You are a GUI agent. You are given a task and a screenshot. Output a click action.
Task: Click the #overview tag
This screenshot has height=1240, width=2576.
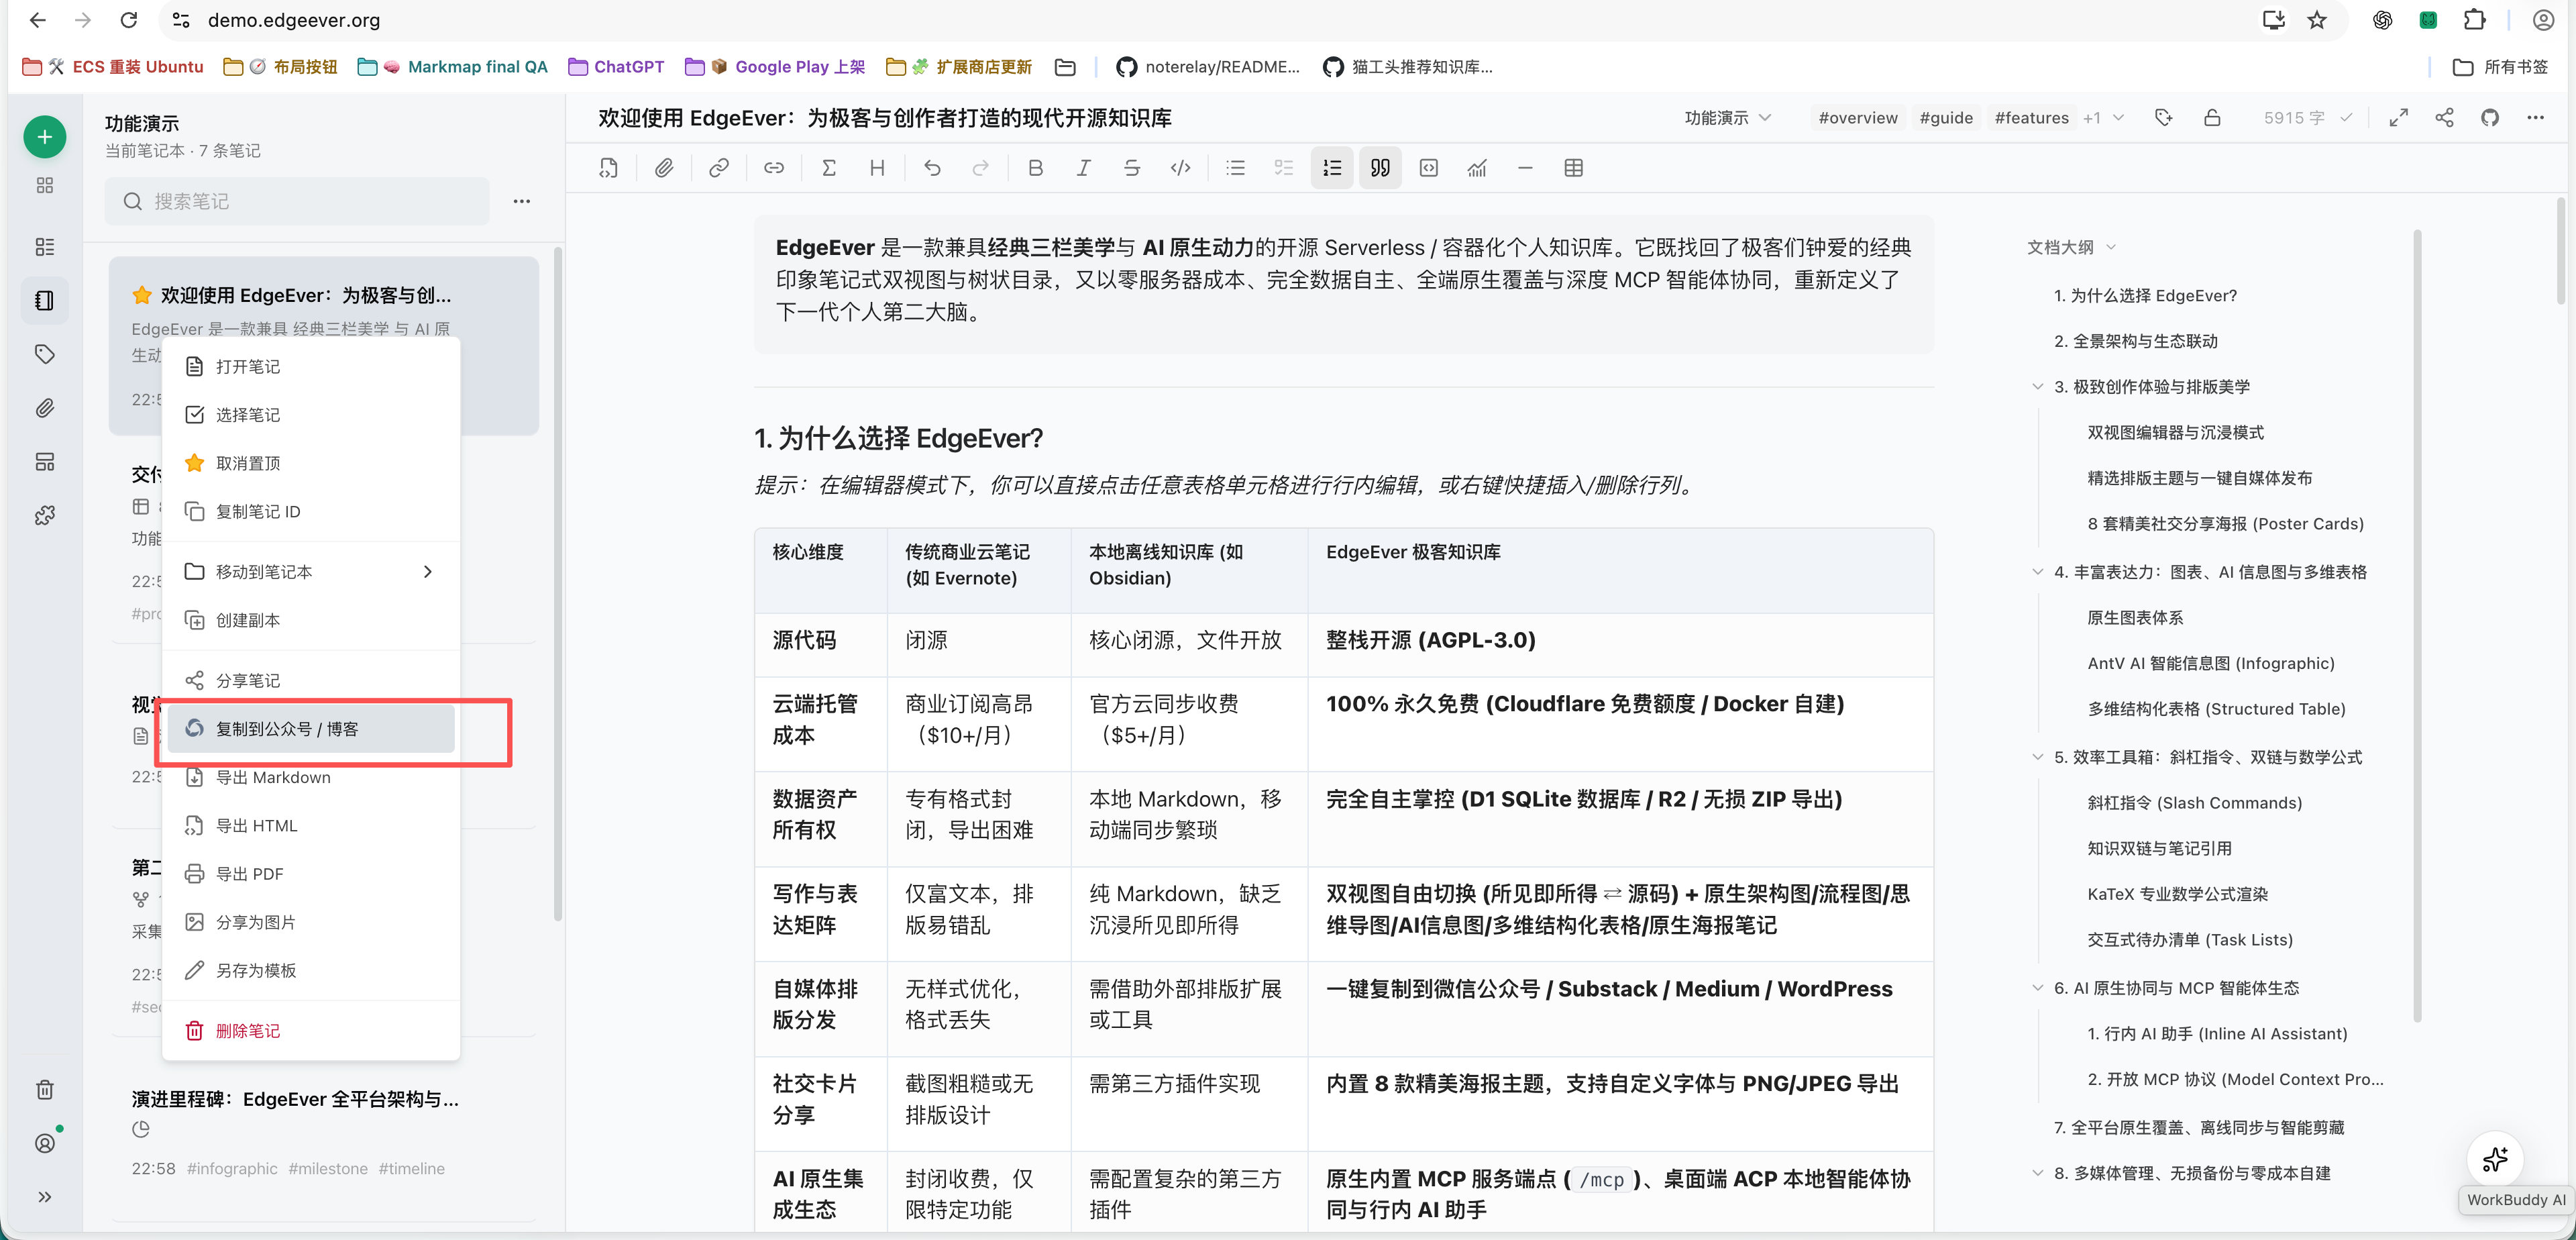click(x=1857, y=118)
